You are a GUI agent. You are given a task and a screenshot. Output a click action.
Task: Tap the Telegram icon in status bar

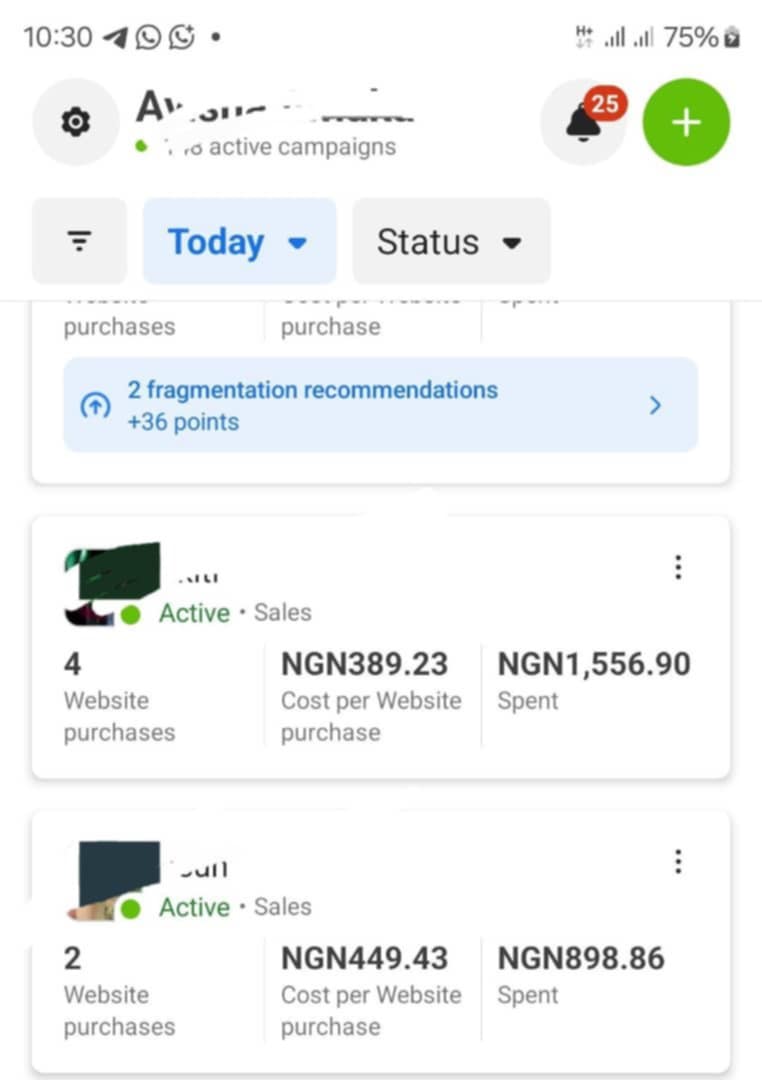pyautogui.click(x=115, y=37)
